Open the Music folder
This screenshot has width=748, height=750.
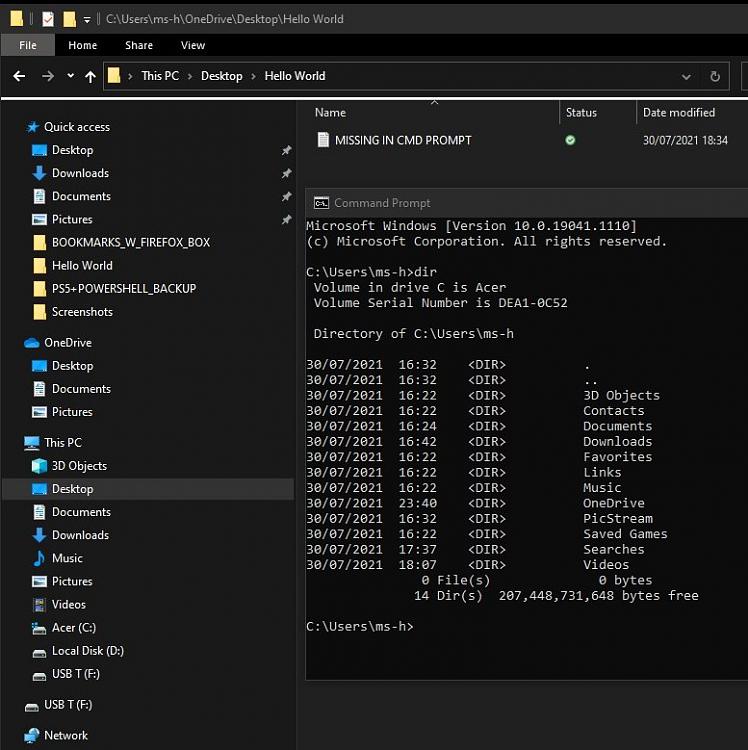pos(67,558)
